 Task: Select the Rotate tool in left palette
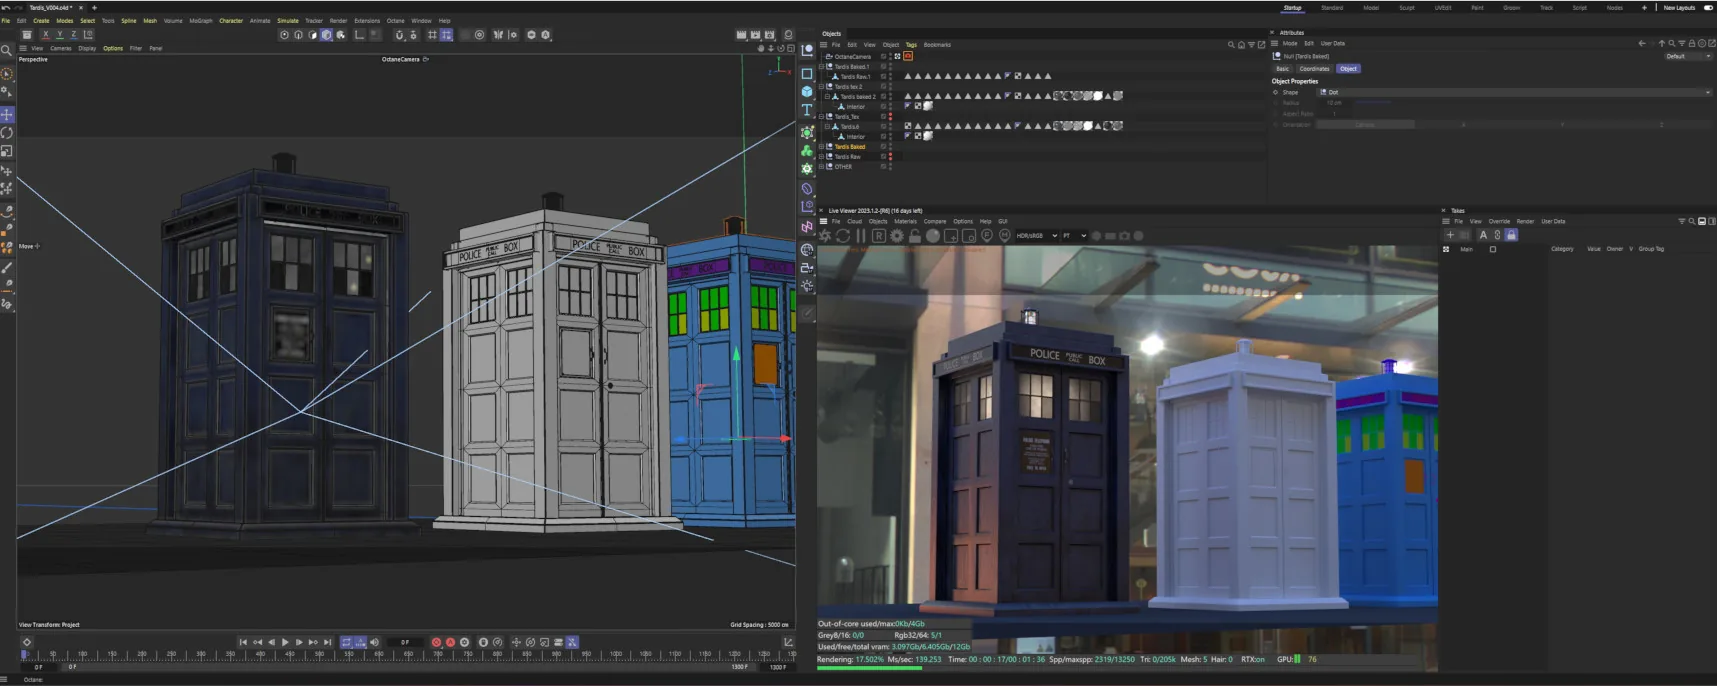[7, 132]
